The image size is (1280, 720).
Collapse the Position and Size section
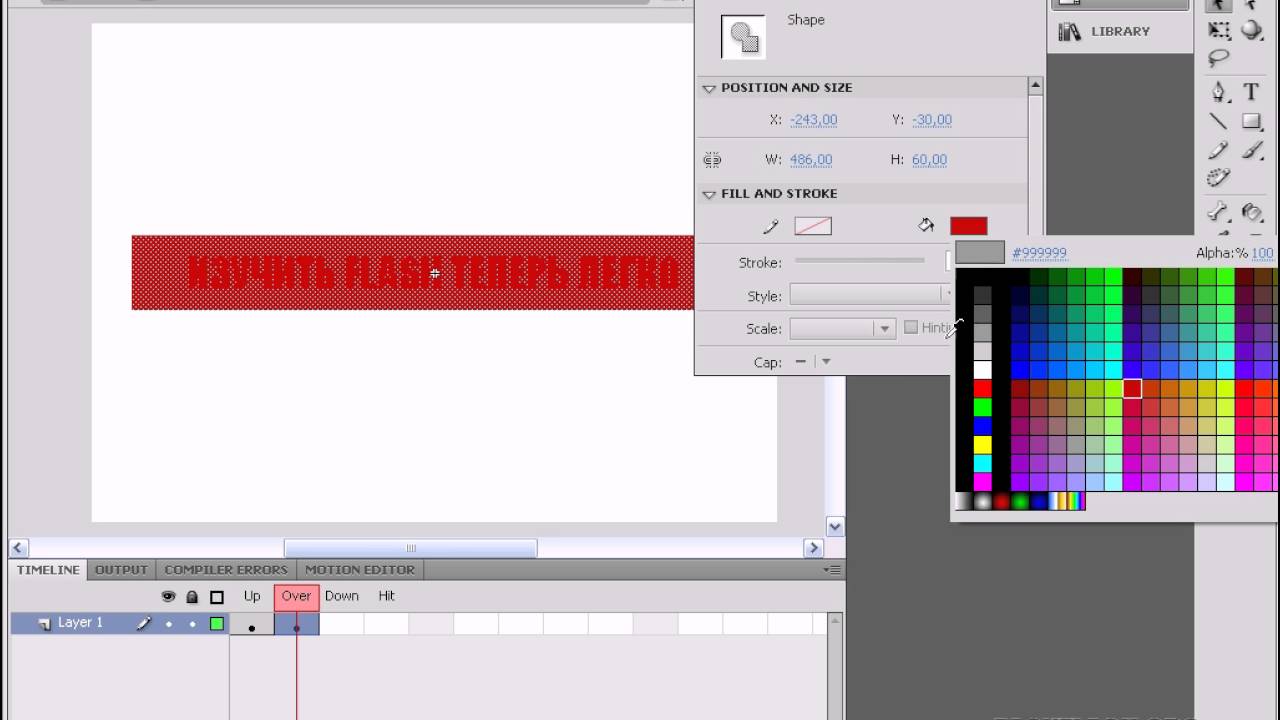[709, 88]
